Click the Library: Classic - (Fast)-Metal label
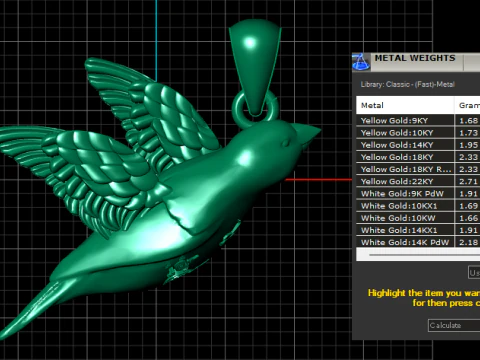Viewport: 480px width, 360px height. point(407,84)
